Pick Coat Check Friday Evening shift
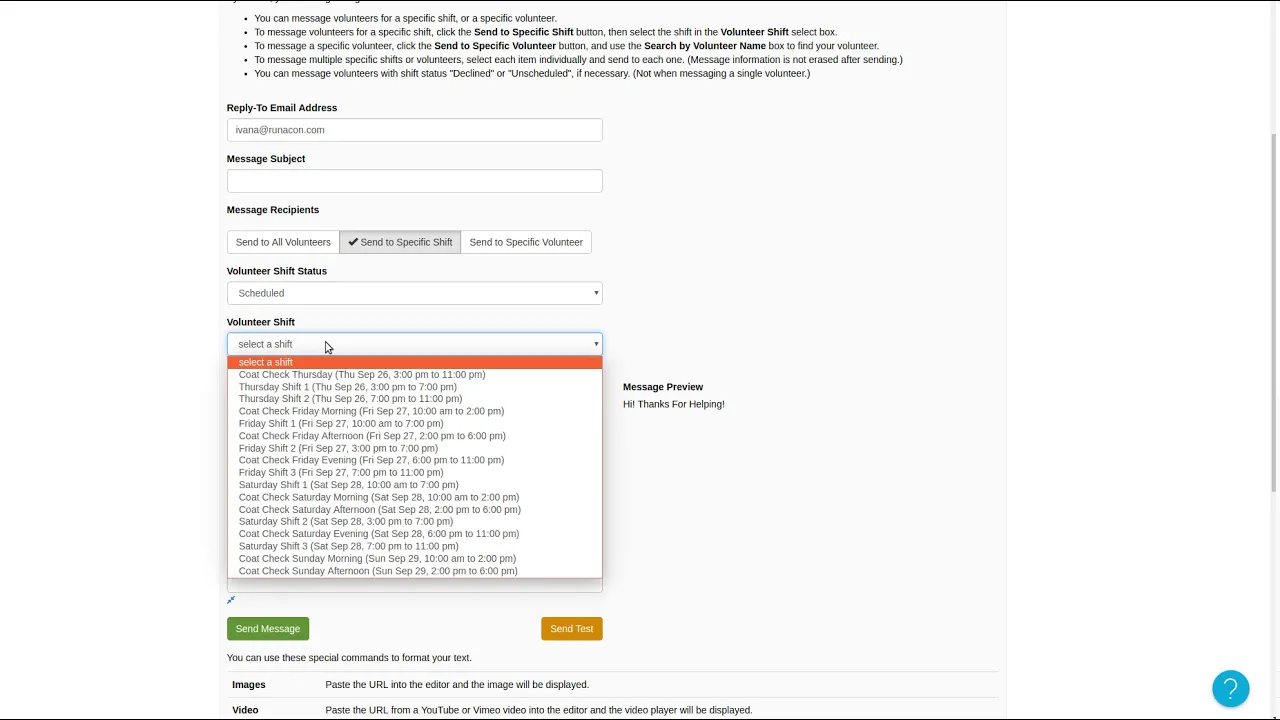This screenshot has width=1280, height=720. (414, 460)
